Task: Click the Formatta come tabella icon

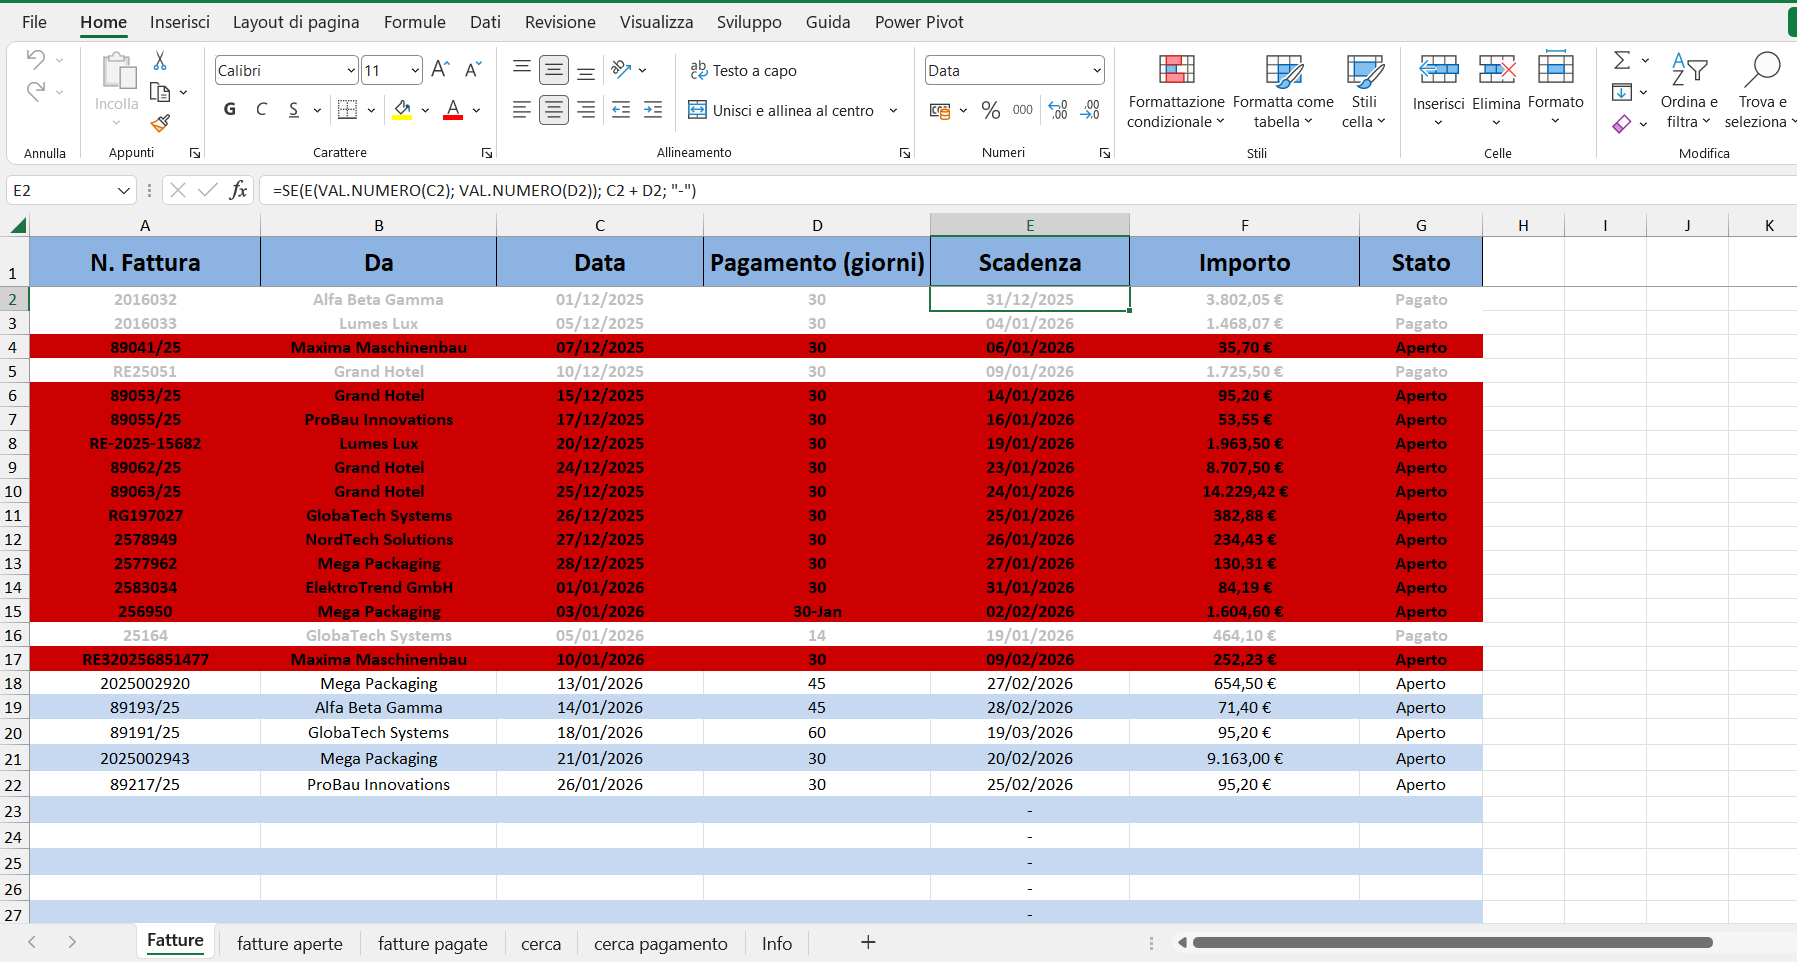Action: coord(1283,72)
